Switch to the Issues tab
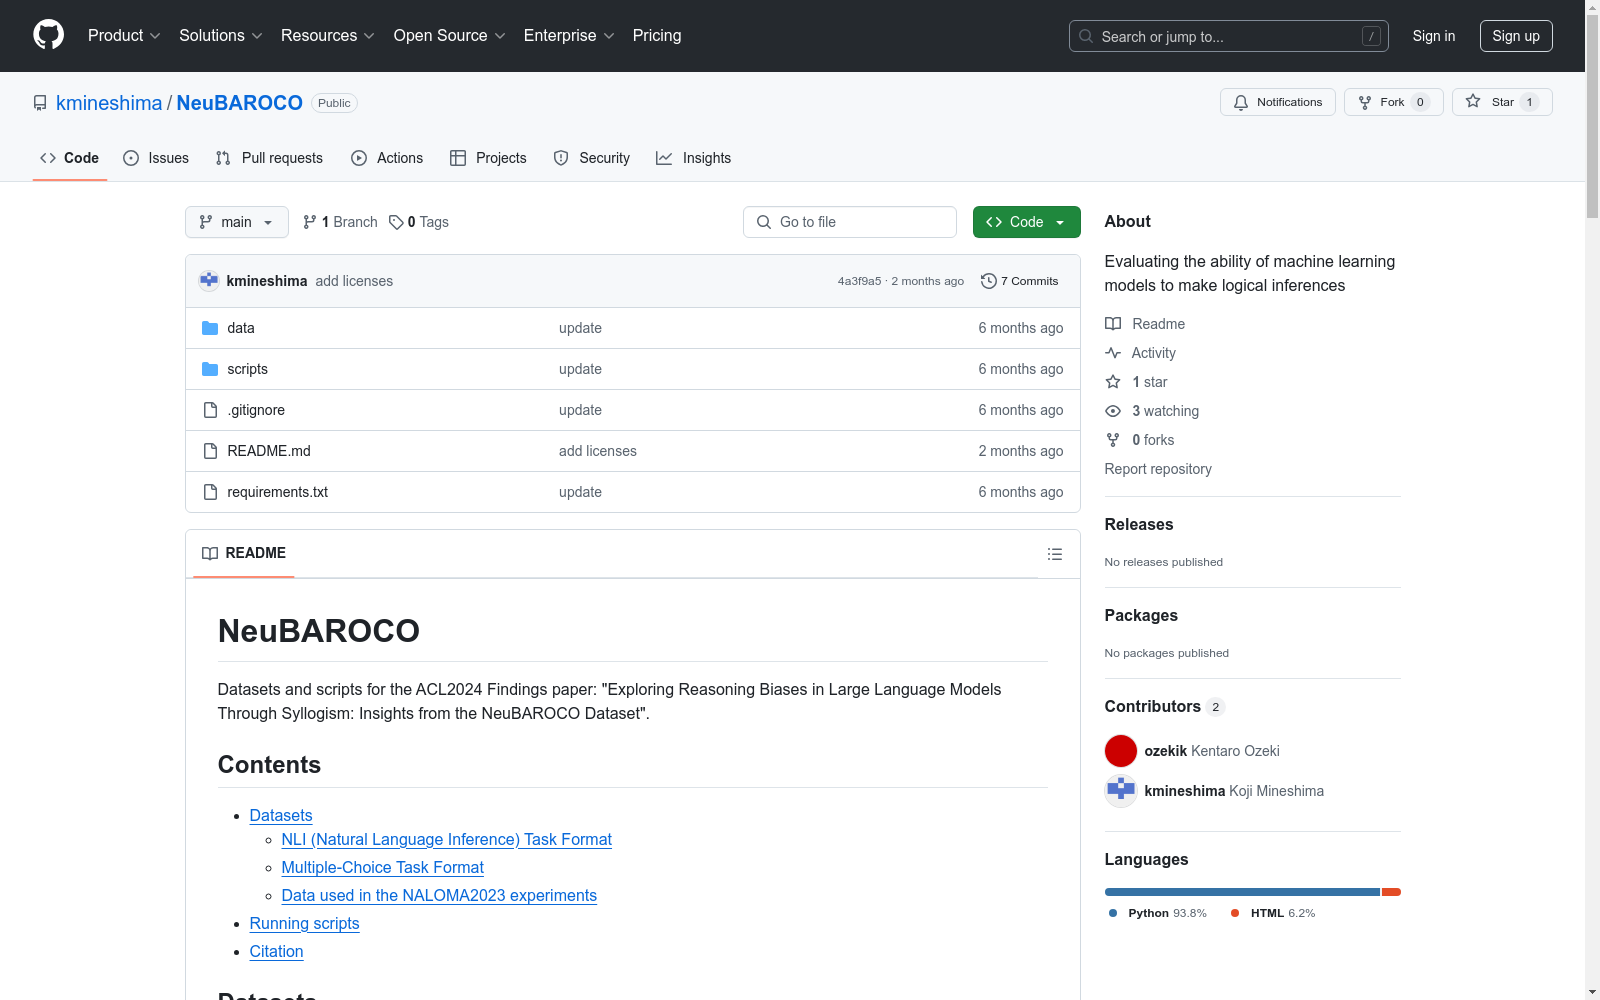This screenshot has height=1000, width=1600. click(156, 158)
